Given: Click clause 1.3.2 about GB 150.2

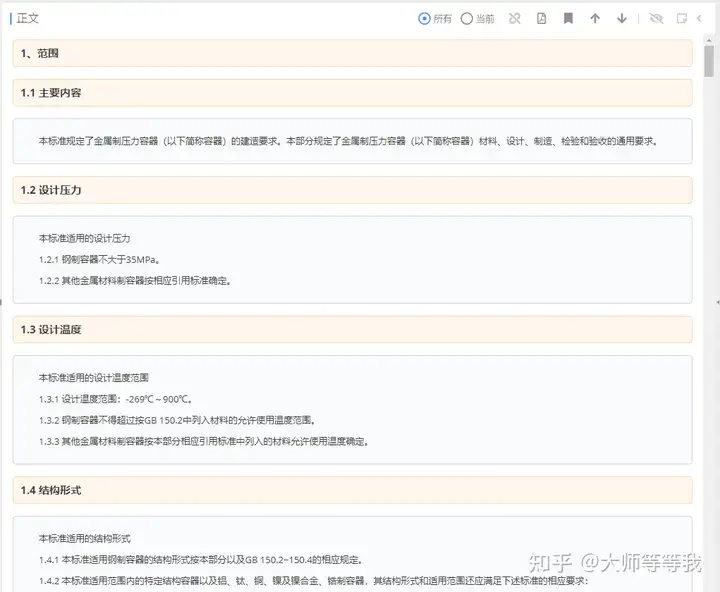Looking at the screenshot, I should [x=177, y=420].
